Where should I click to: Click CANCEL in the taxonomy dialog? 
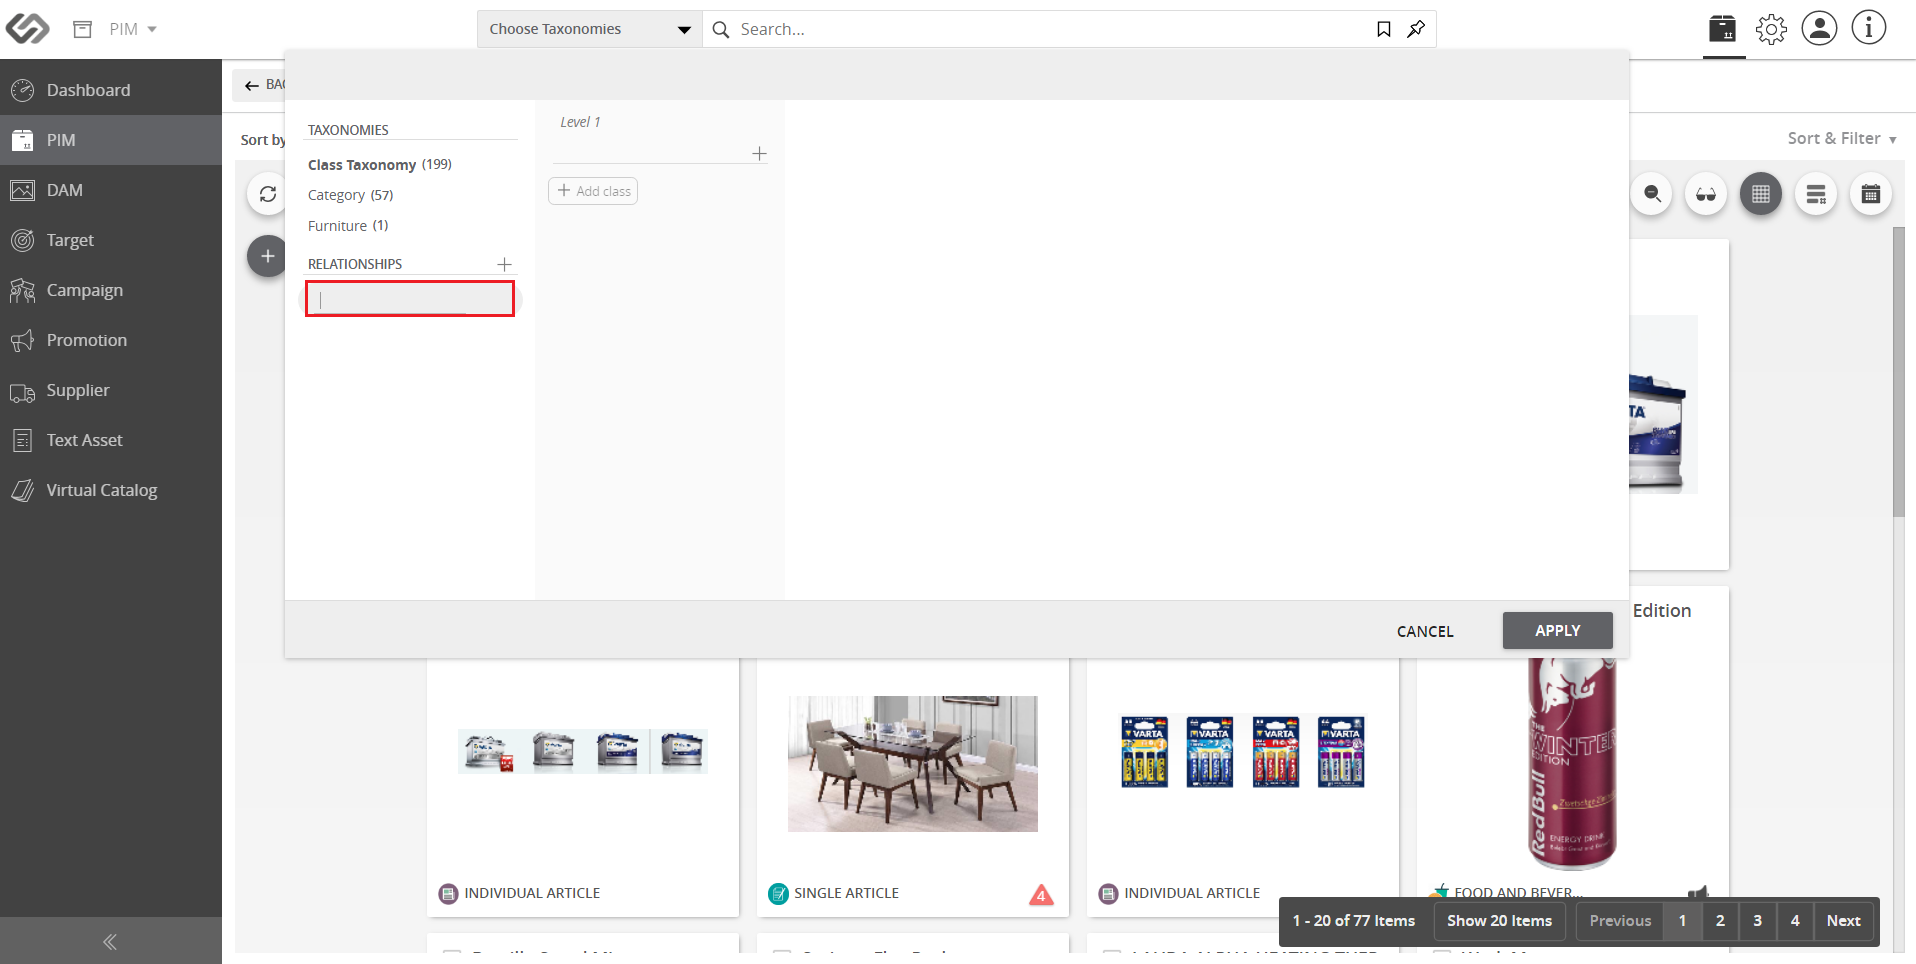pos(1425,631)
